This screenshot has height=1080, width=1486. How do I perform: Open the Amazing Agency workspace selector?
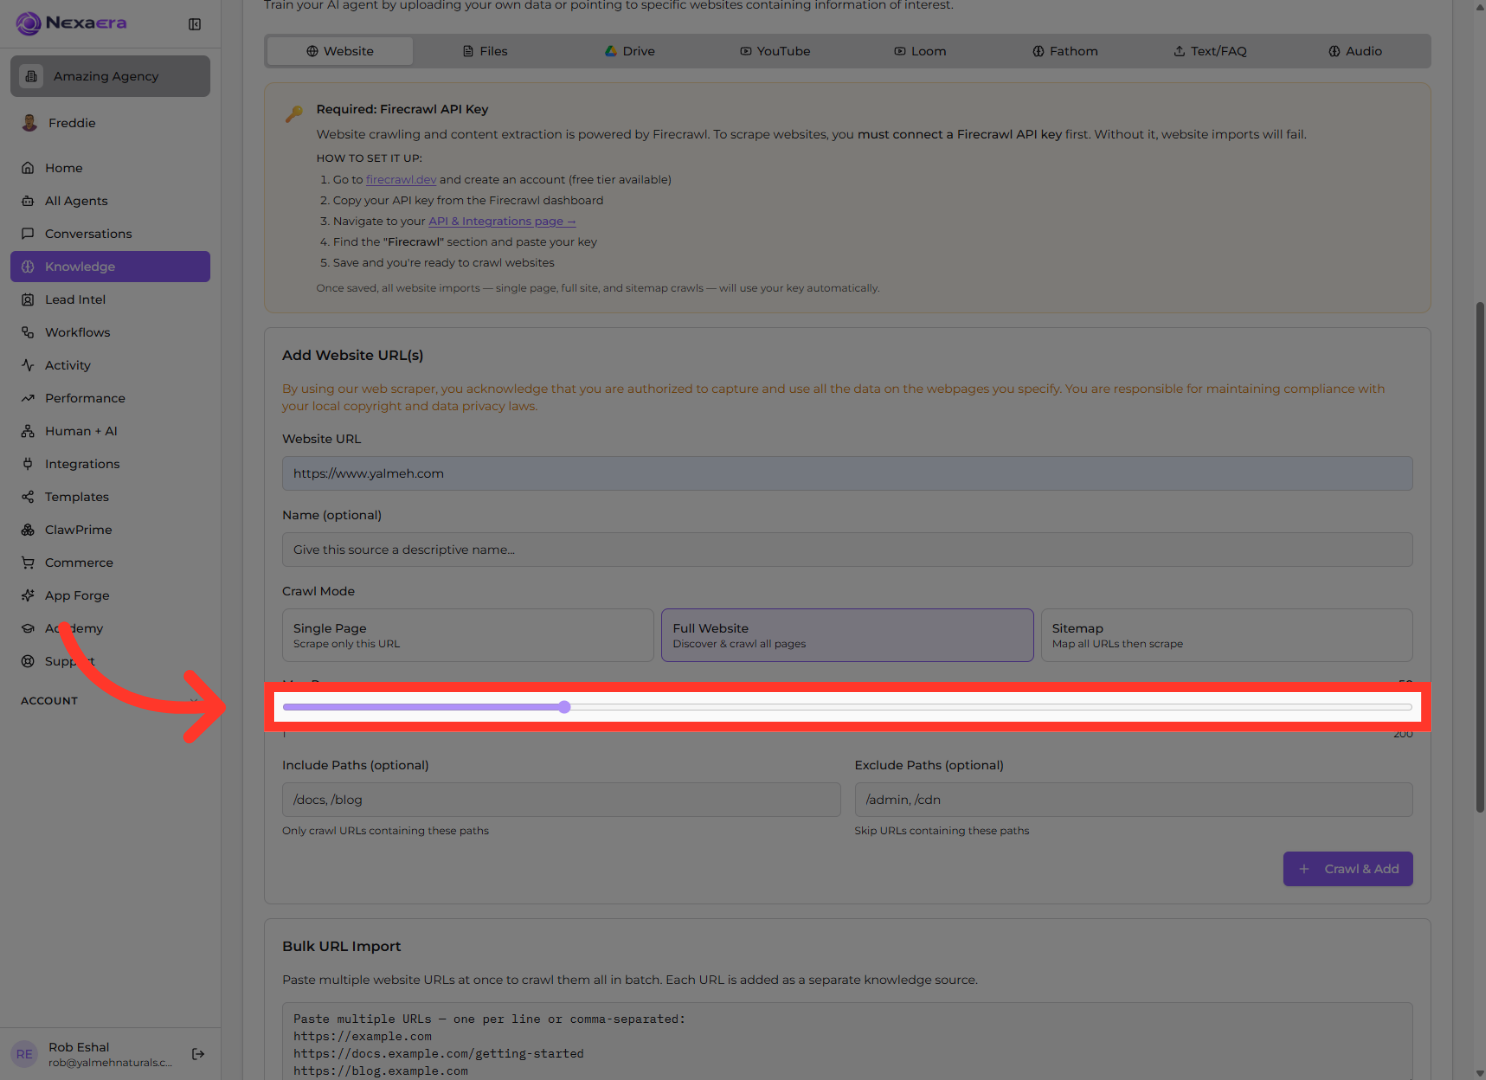[x=110, y=76]
